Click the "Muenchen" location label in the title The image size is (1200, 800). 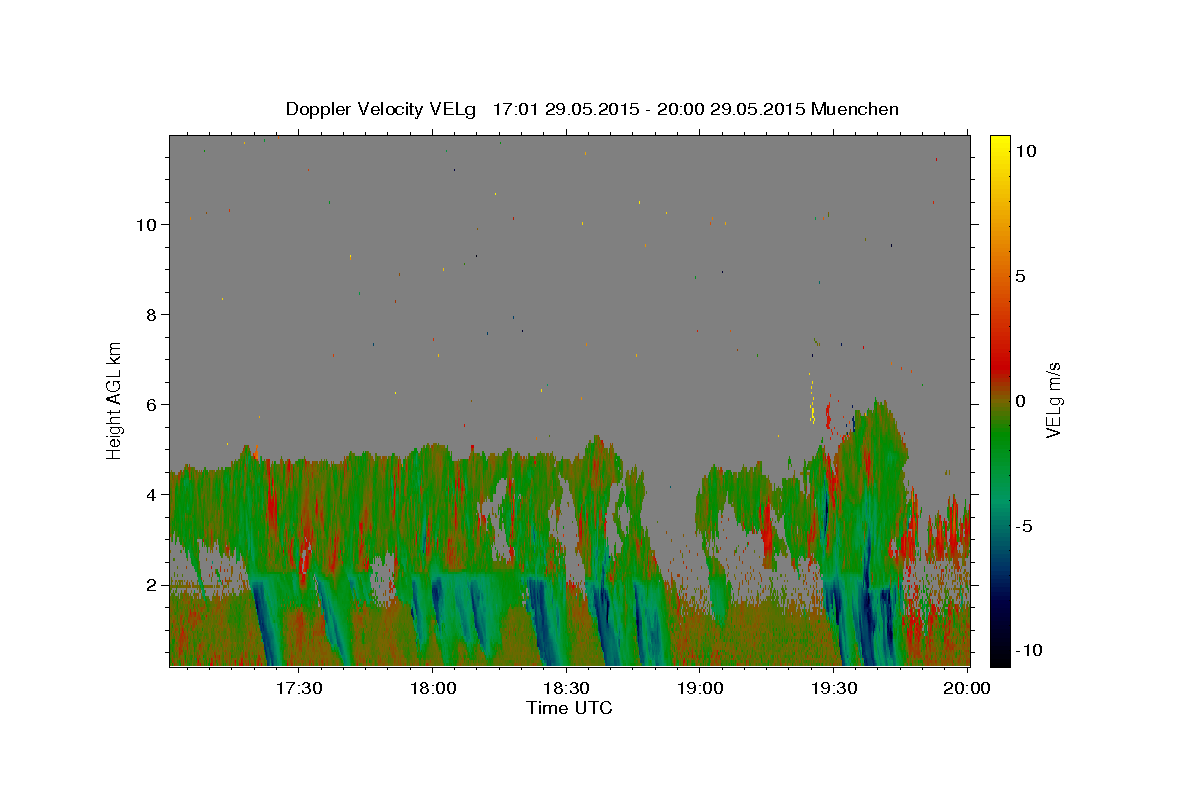tap(855, 109)
